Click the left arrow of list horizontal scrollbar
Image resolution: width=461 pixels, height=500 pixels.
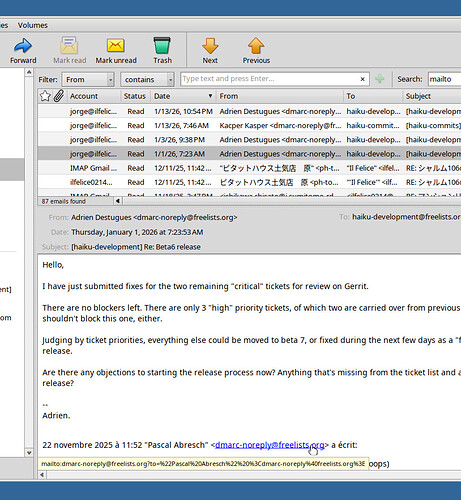tap(118, 201)
